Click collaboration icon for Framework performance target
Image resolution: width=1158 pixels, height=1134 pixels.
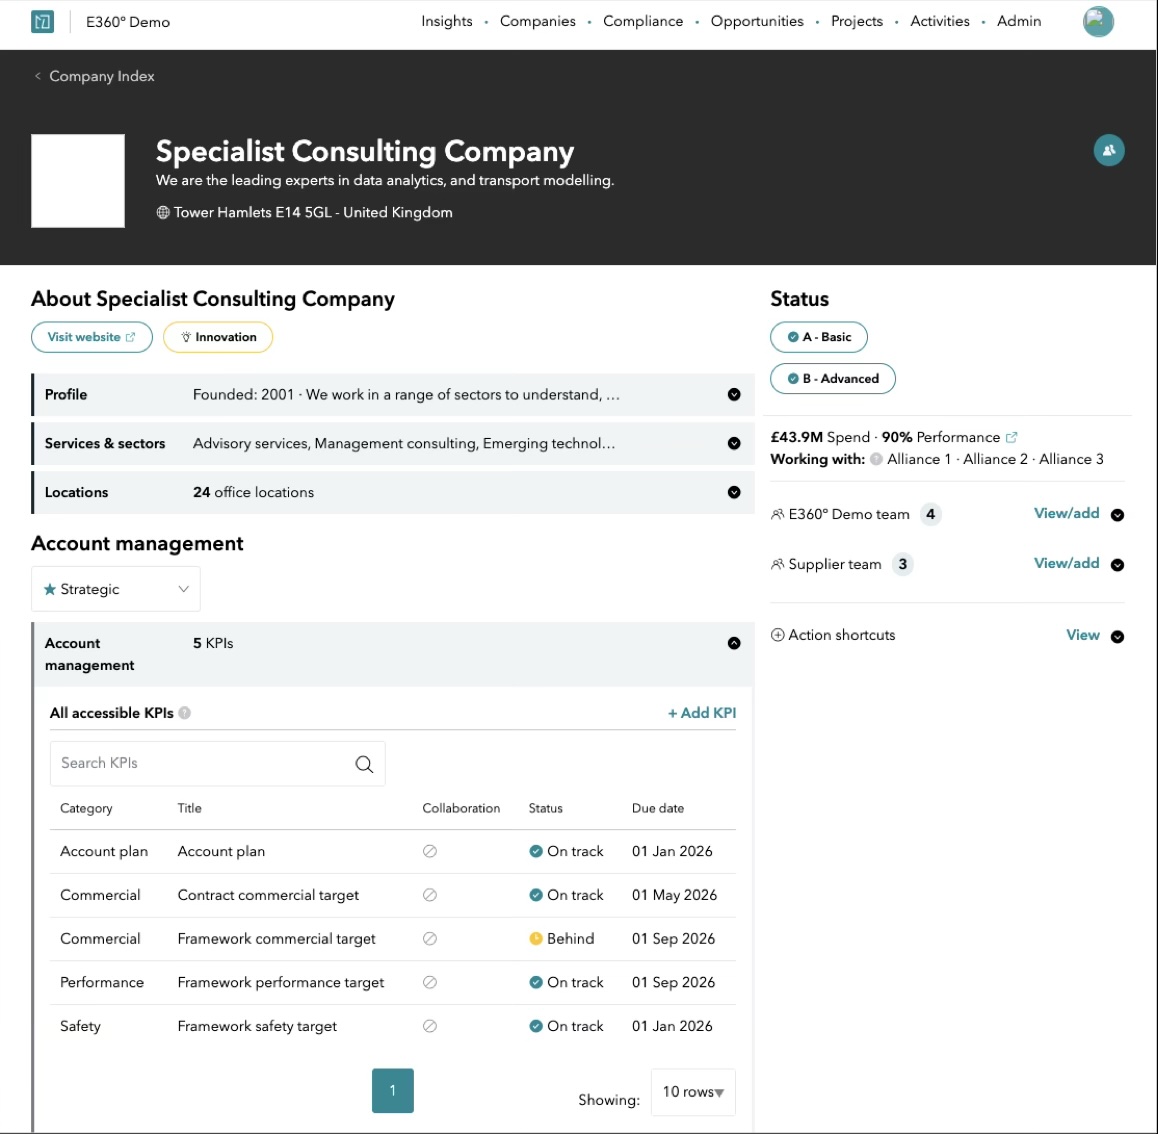coord(430,982)
